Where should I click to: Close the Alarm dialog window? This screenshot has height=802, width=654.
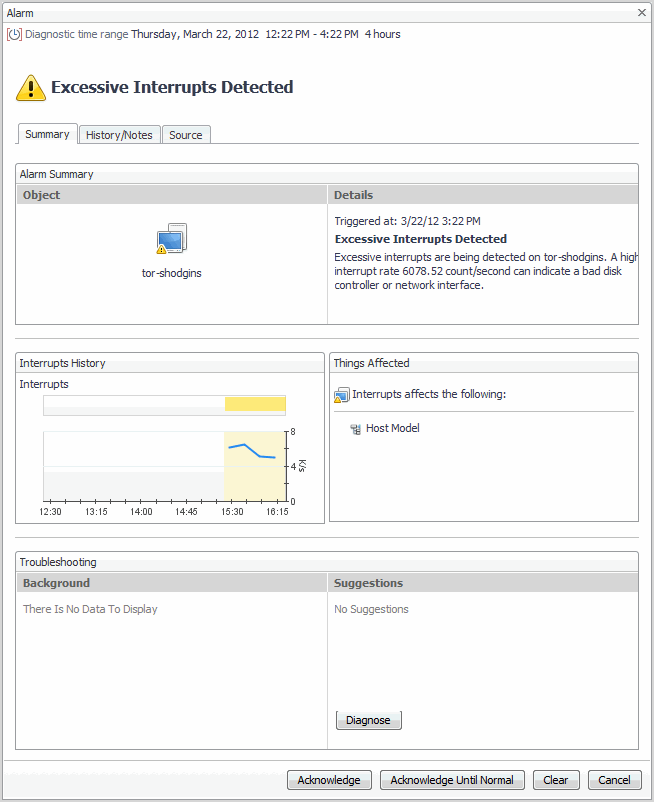[x=641, y=13]
